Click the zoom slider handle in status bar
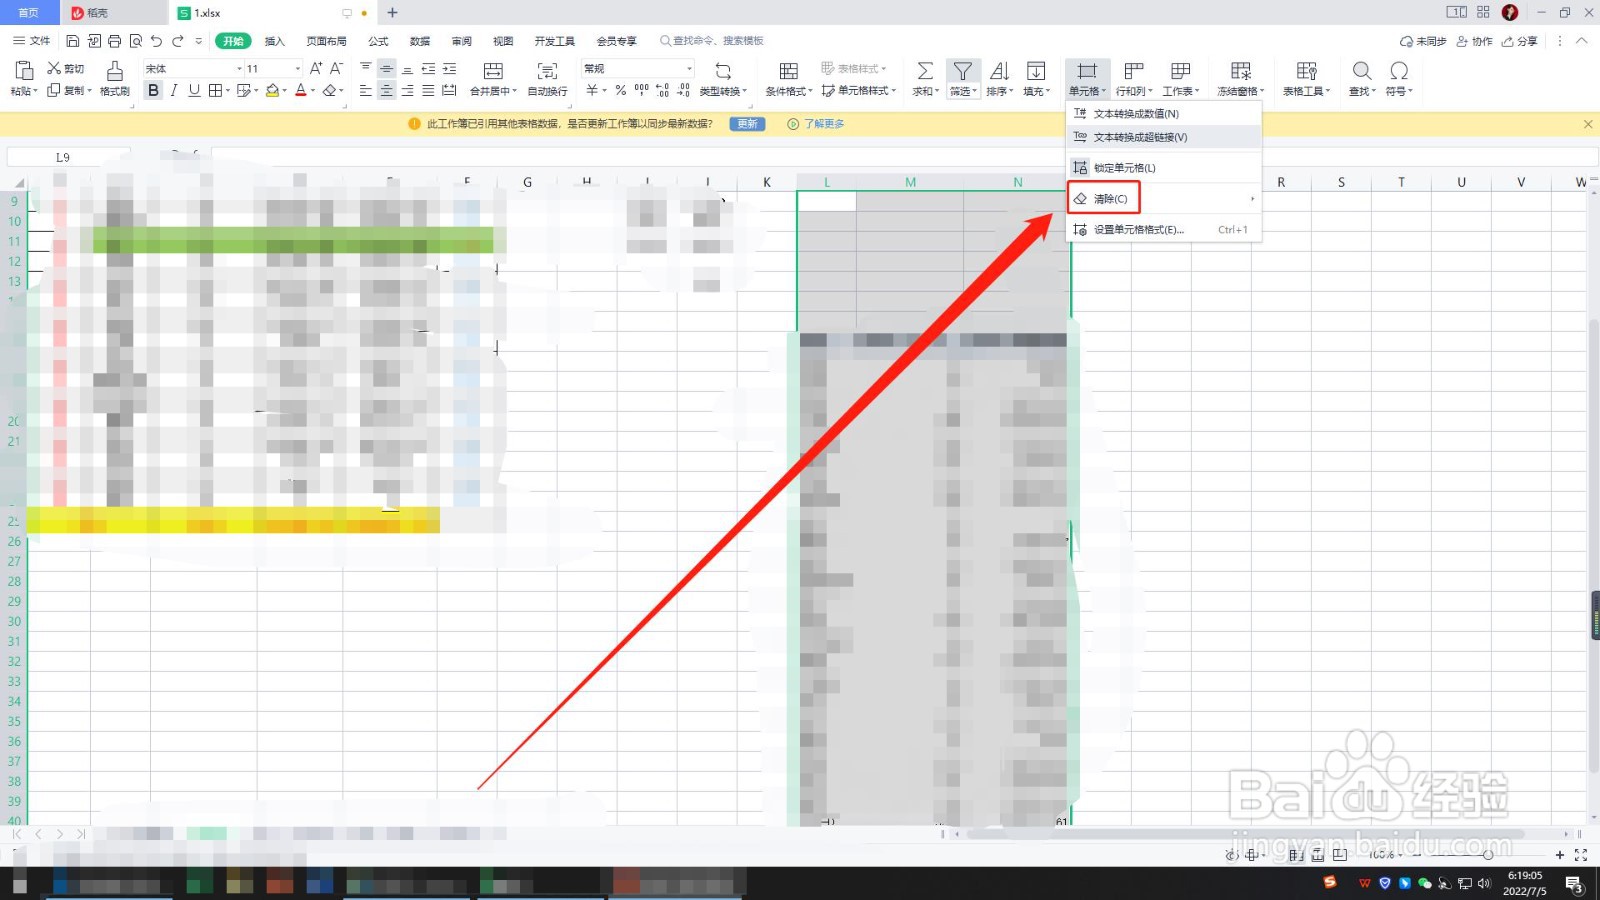 1488,855
